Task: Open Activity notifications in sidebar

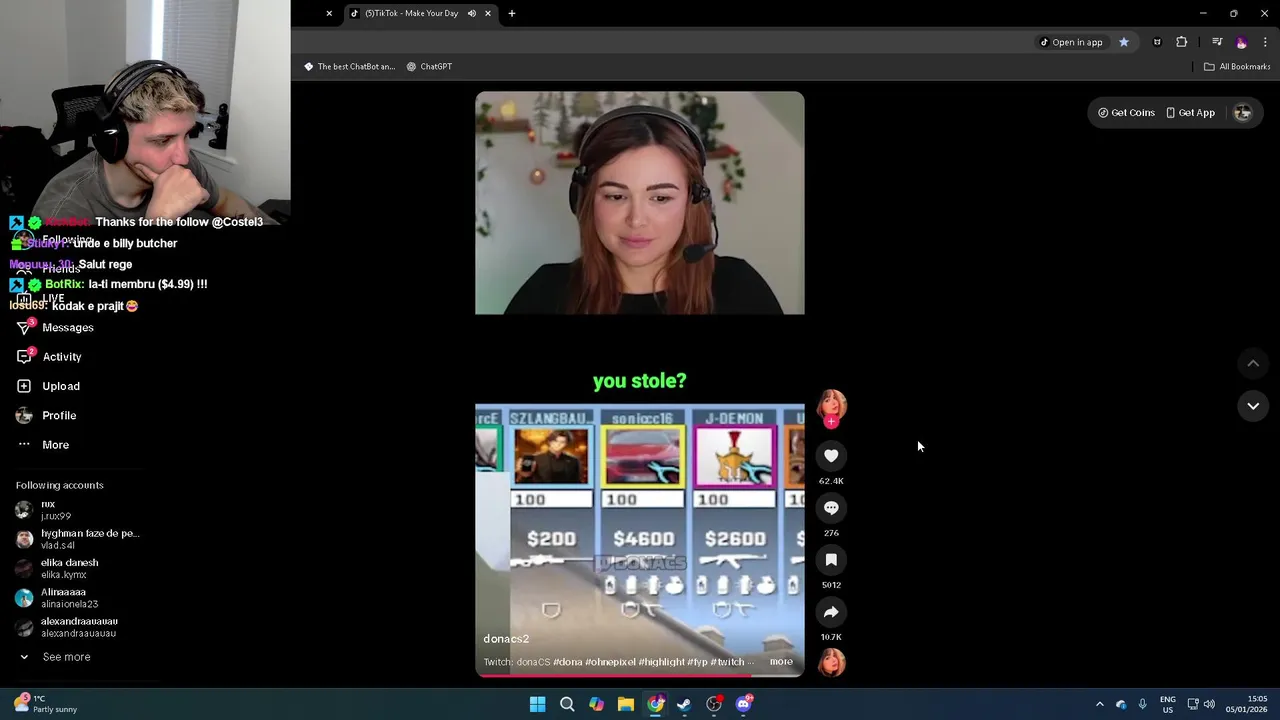Action: (x=62, y=357)
